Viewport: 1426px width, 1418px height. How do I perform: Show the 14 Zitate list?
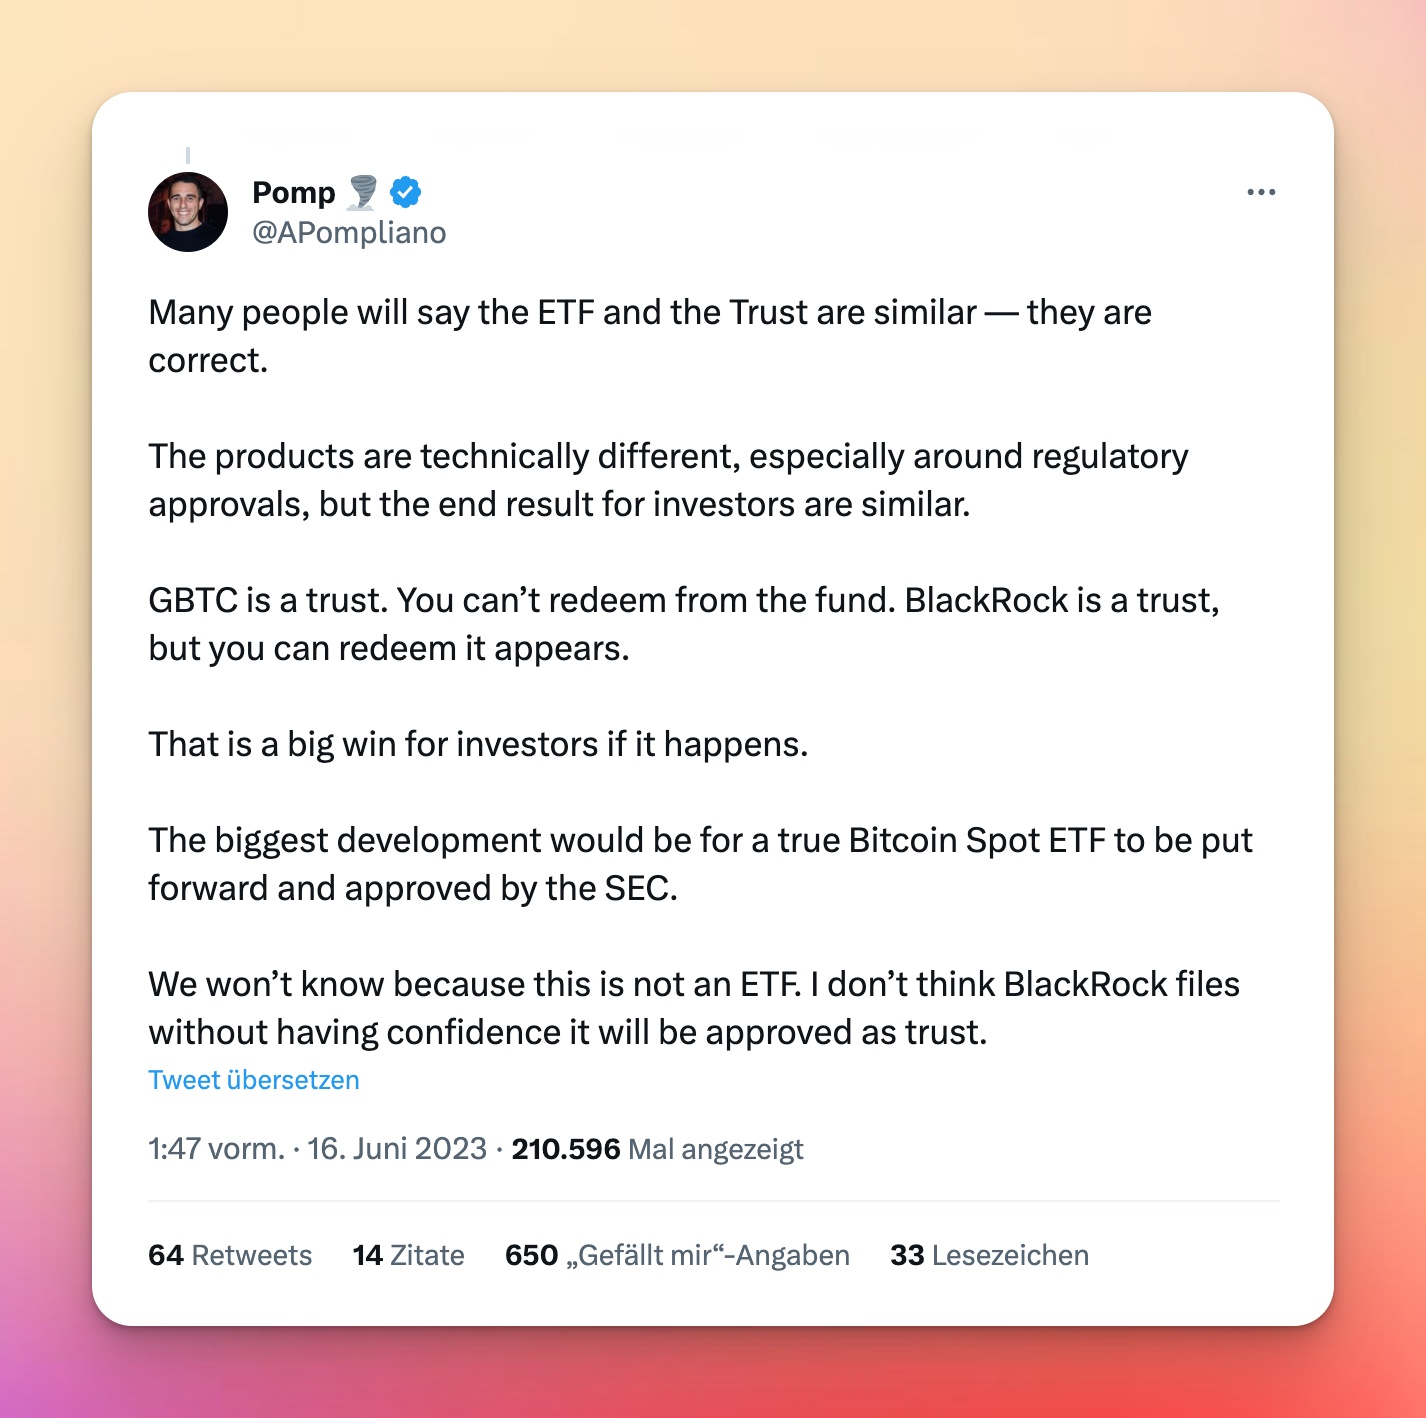tap(408, 1255)
